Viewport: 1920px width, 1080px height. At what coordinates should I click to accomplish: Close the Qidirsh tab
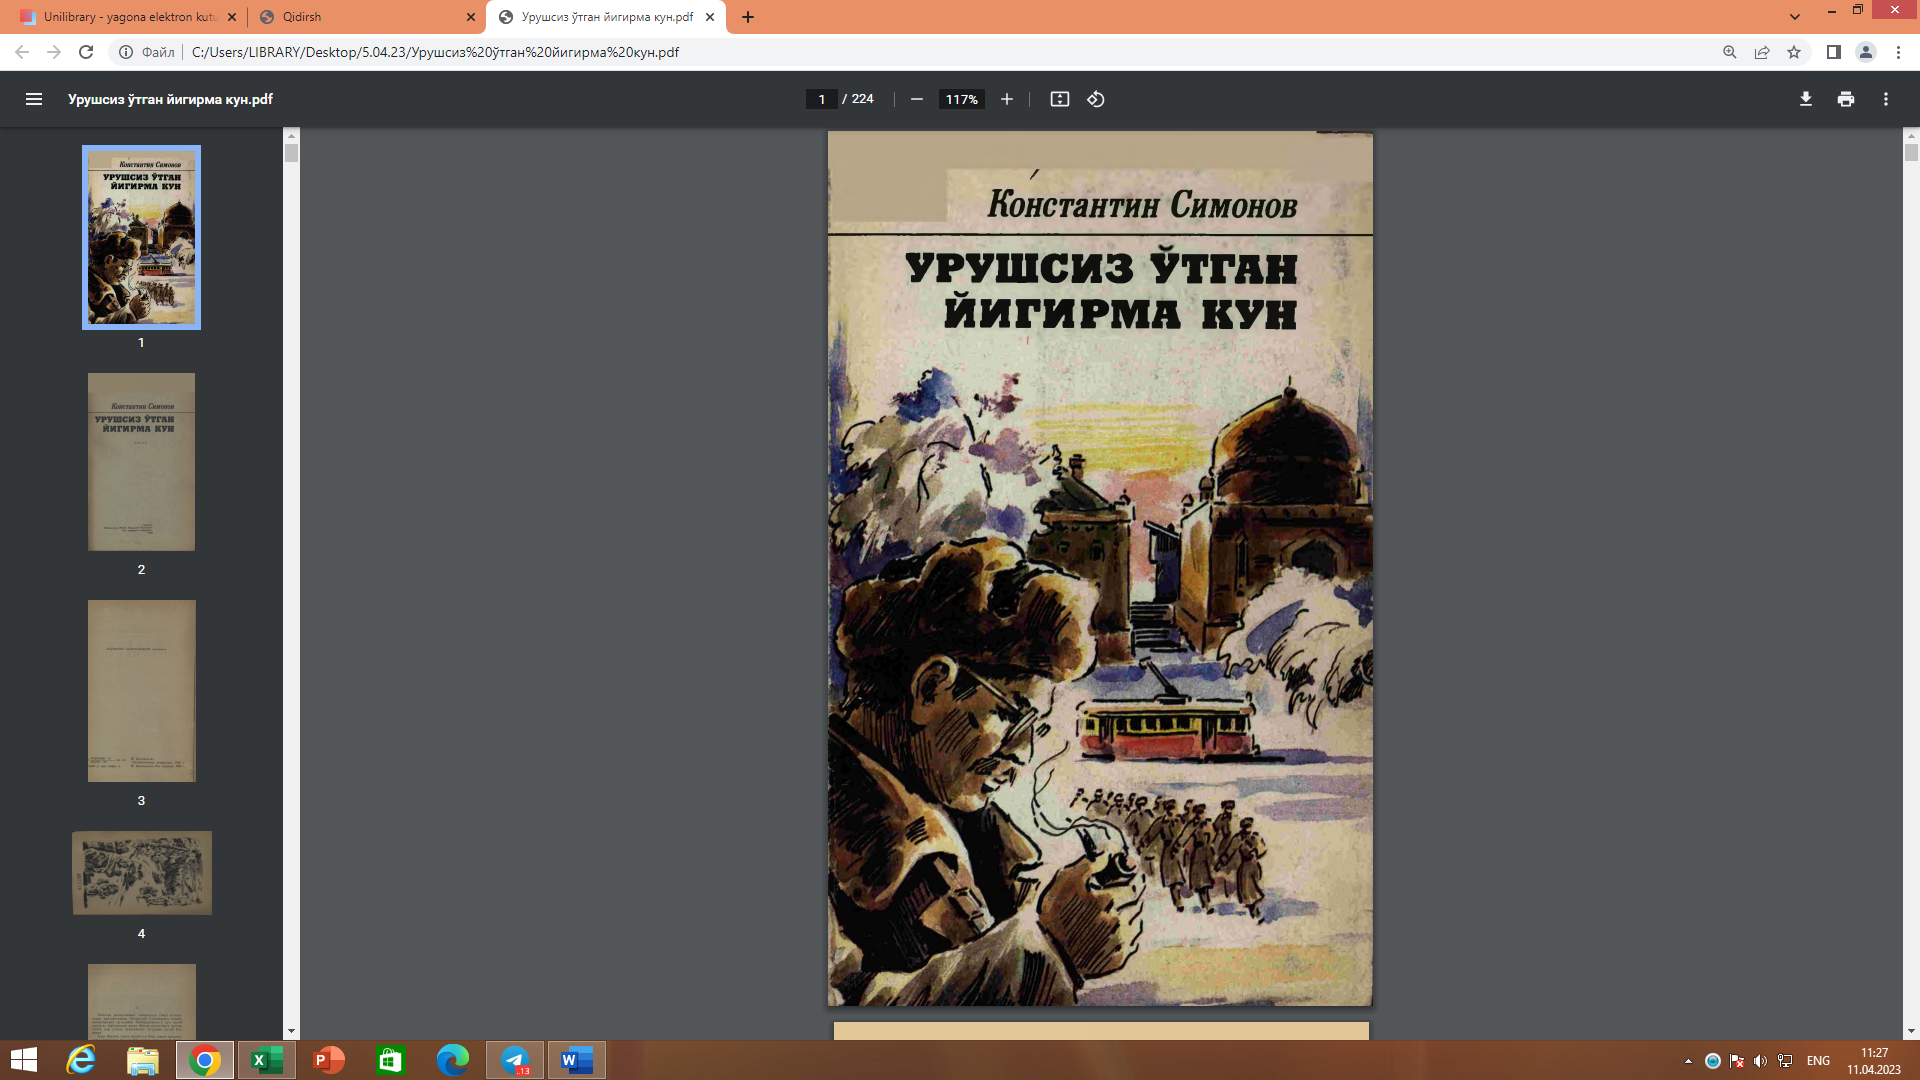point(471,17)
